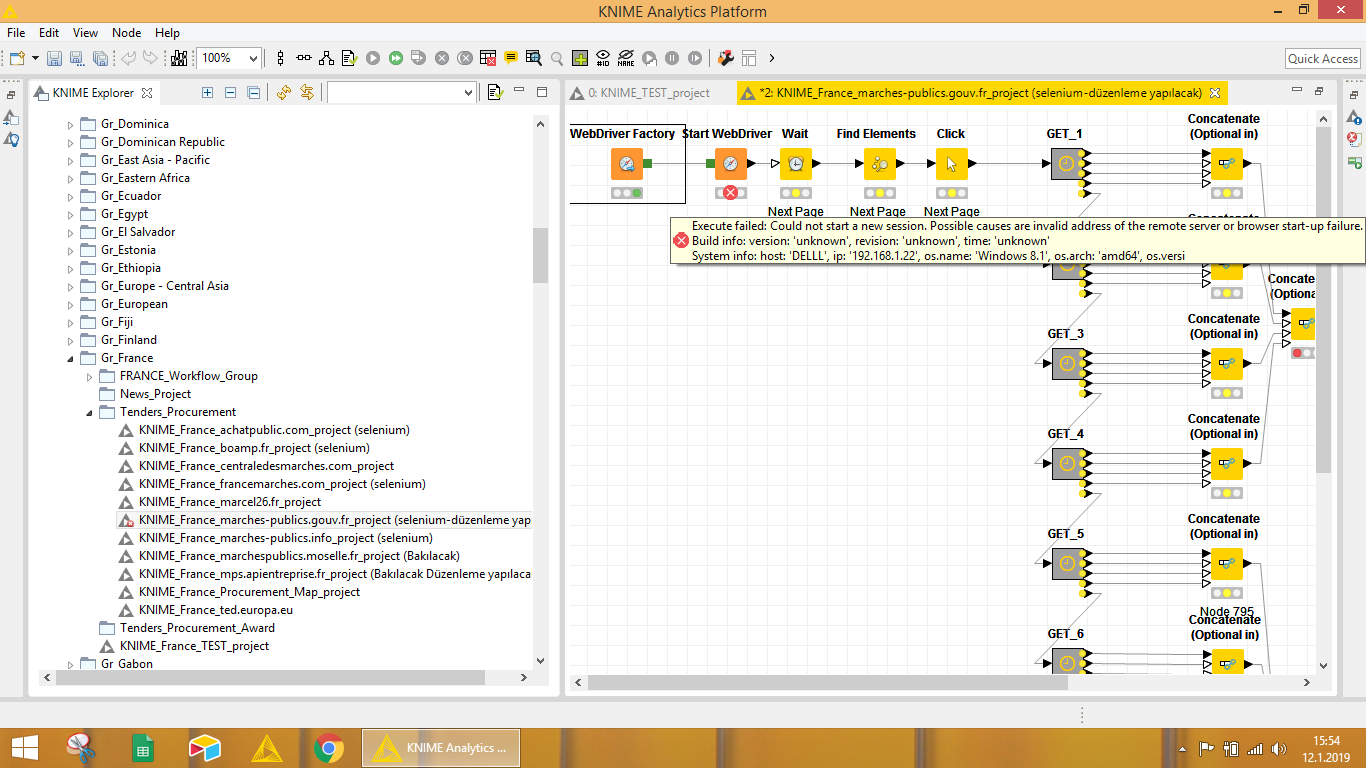Toggle node ID visibility (#ID)

point(603,58)
